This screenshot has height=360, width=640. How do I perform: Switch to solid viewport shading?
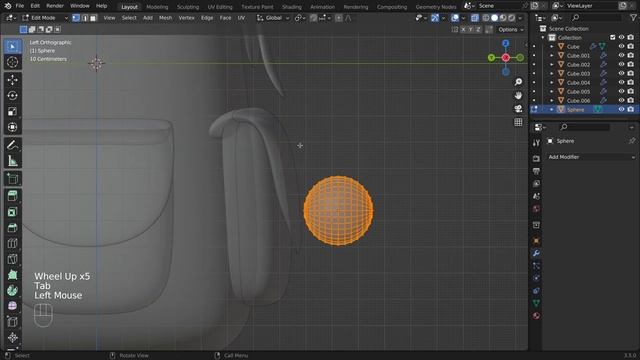494,18
